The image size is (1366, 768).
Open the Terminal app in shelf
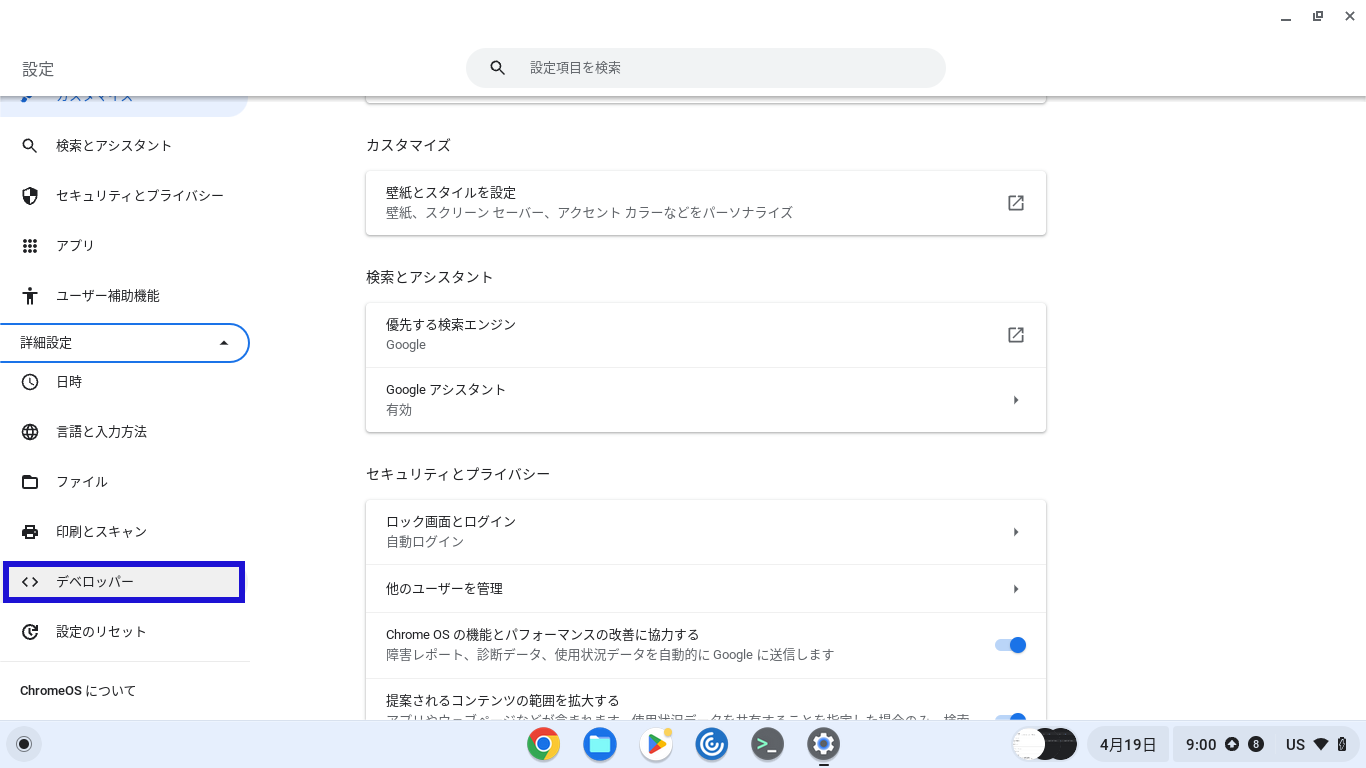tap(767, 744)
